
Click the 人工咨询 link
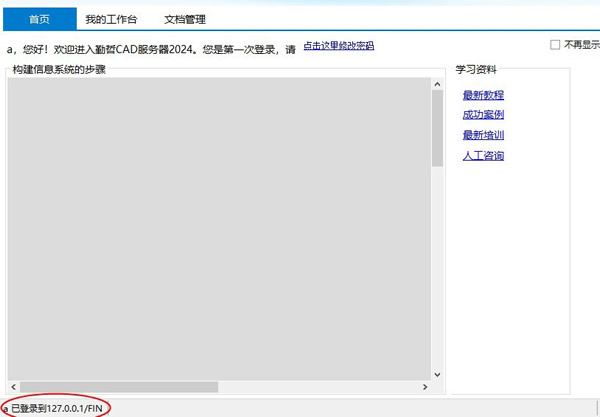[483, 156]
